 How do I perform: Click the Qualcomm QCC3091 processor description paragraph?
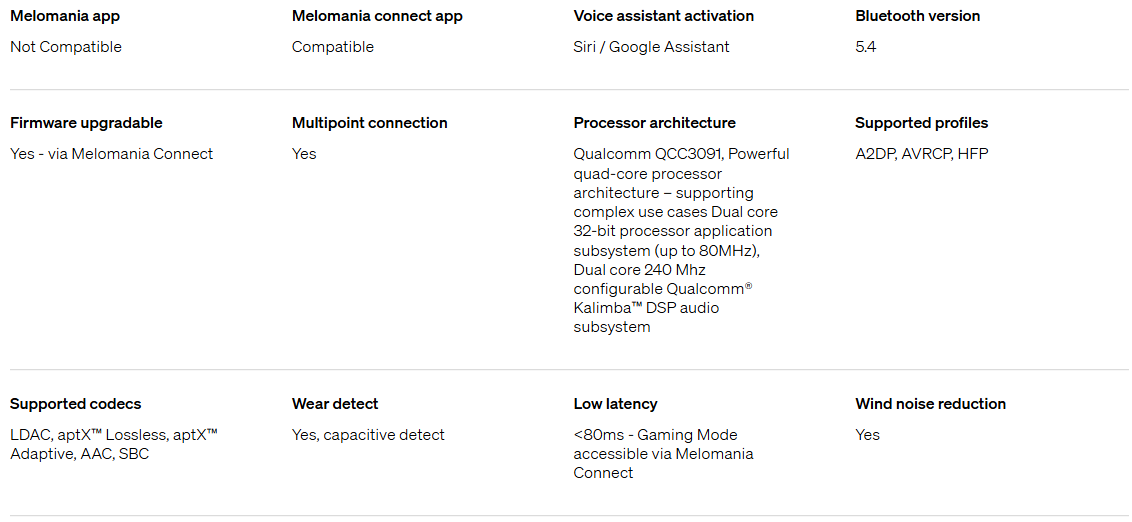(681, 240)
